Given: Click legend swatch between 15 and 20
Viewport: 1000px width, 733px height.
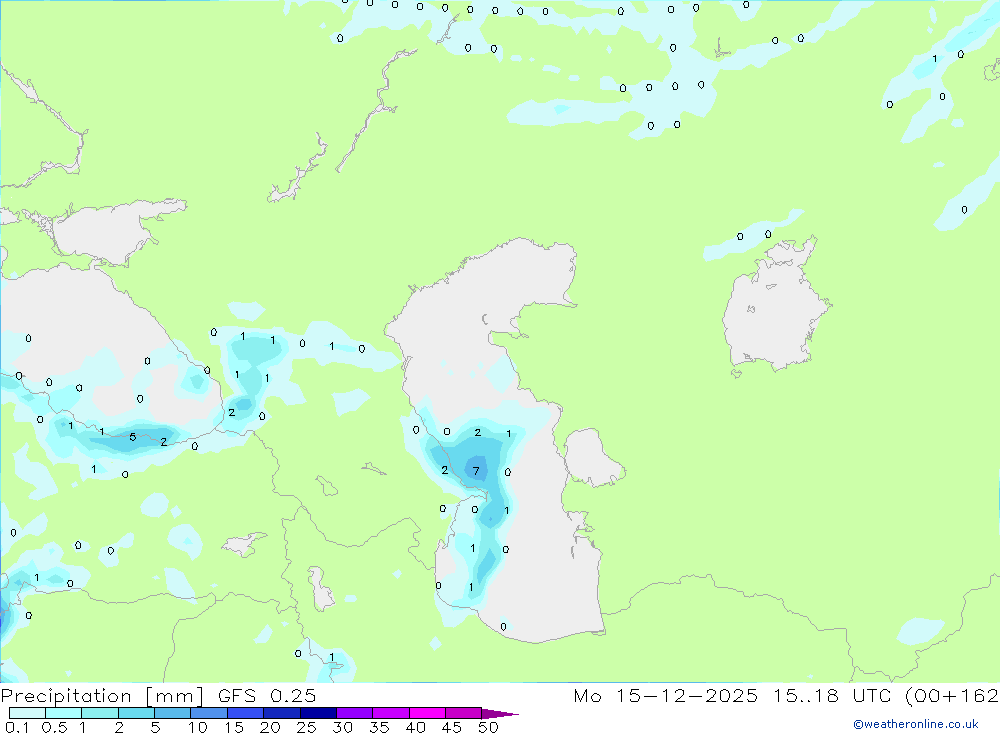Looking at the screenshot, I should point(246,713).
